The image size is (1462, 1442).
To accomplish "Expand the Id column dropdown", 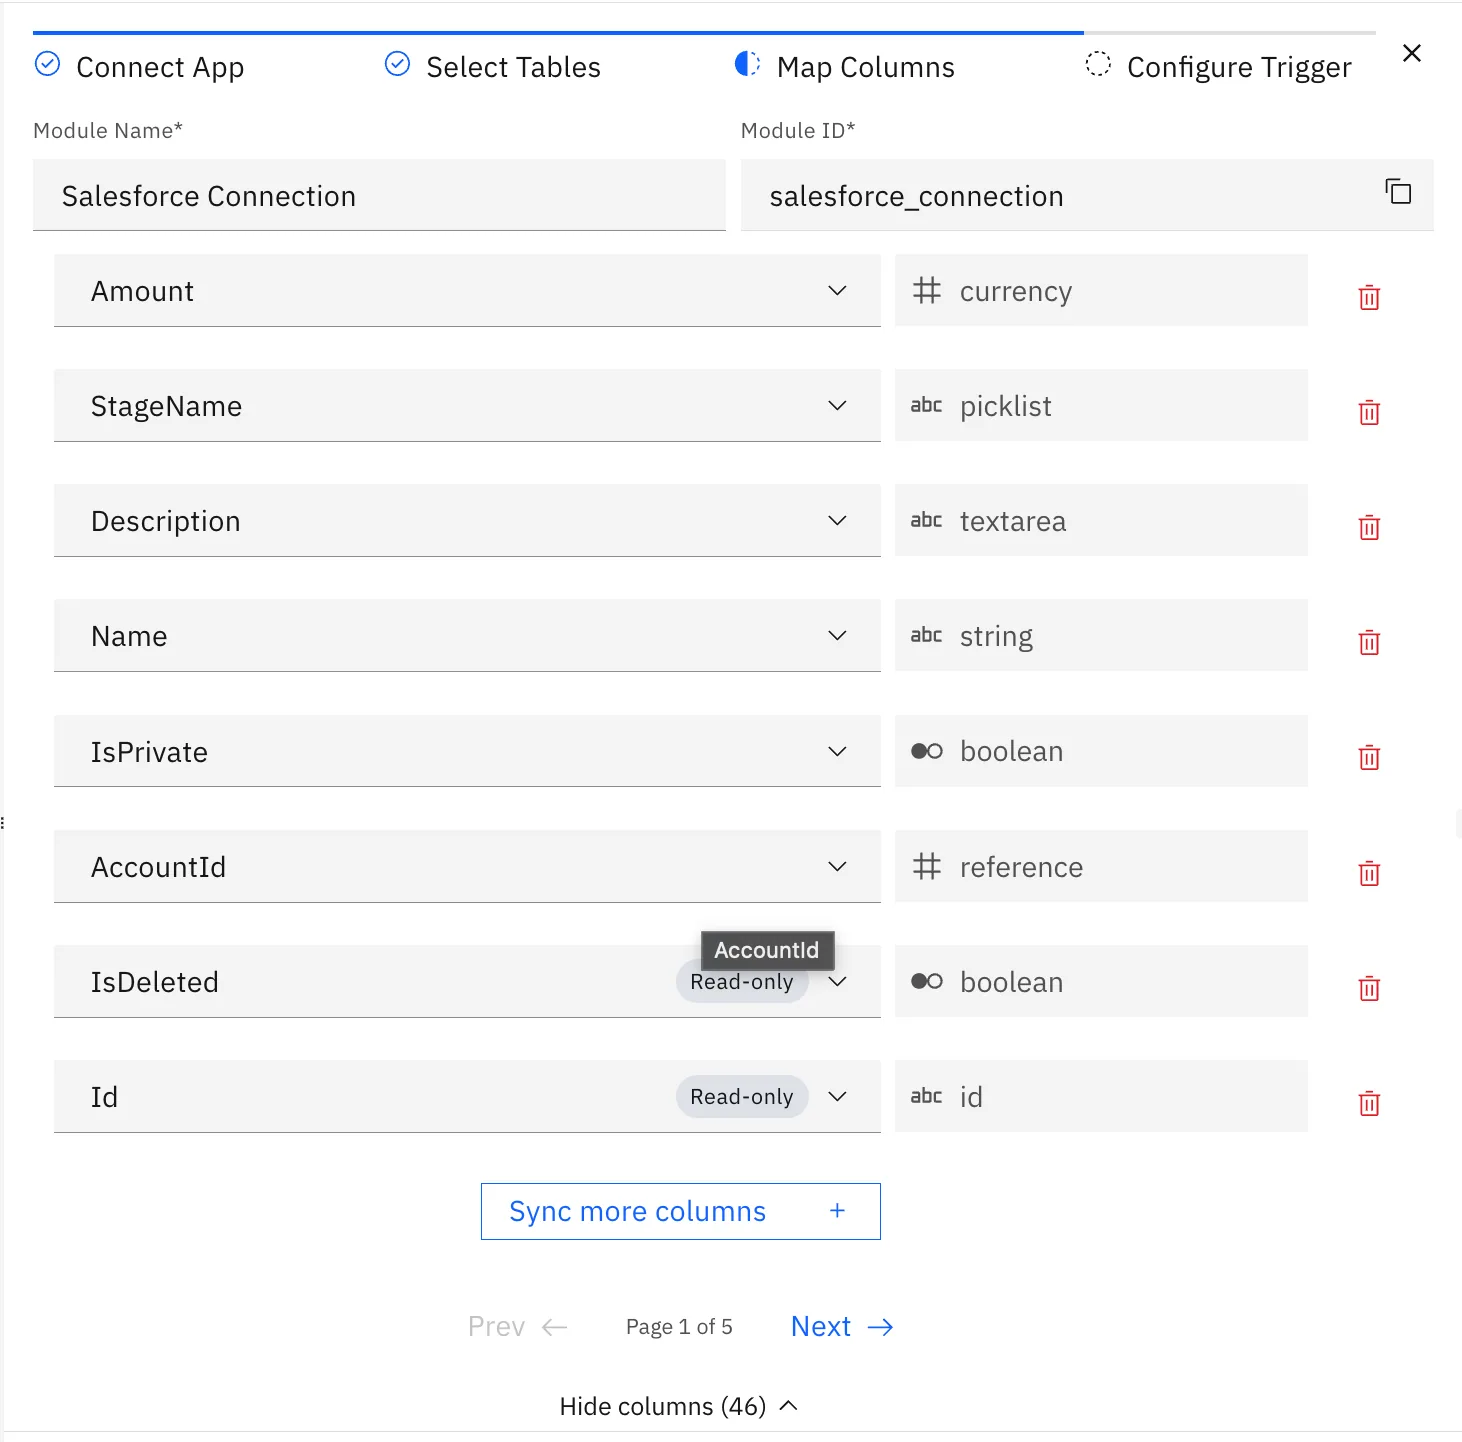I will click(838, 1096).
